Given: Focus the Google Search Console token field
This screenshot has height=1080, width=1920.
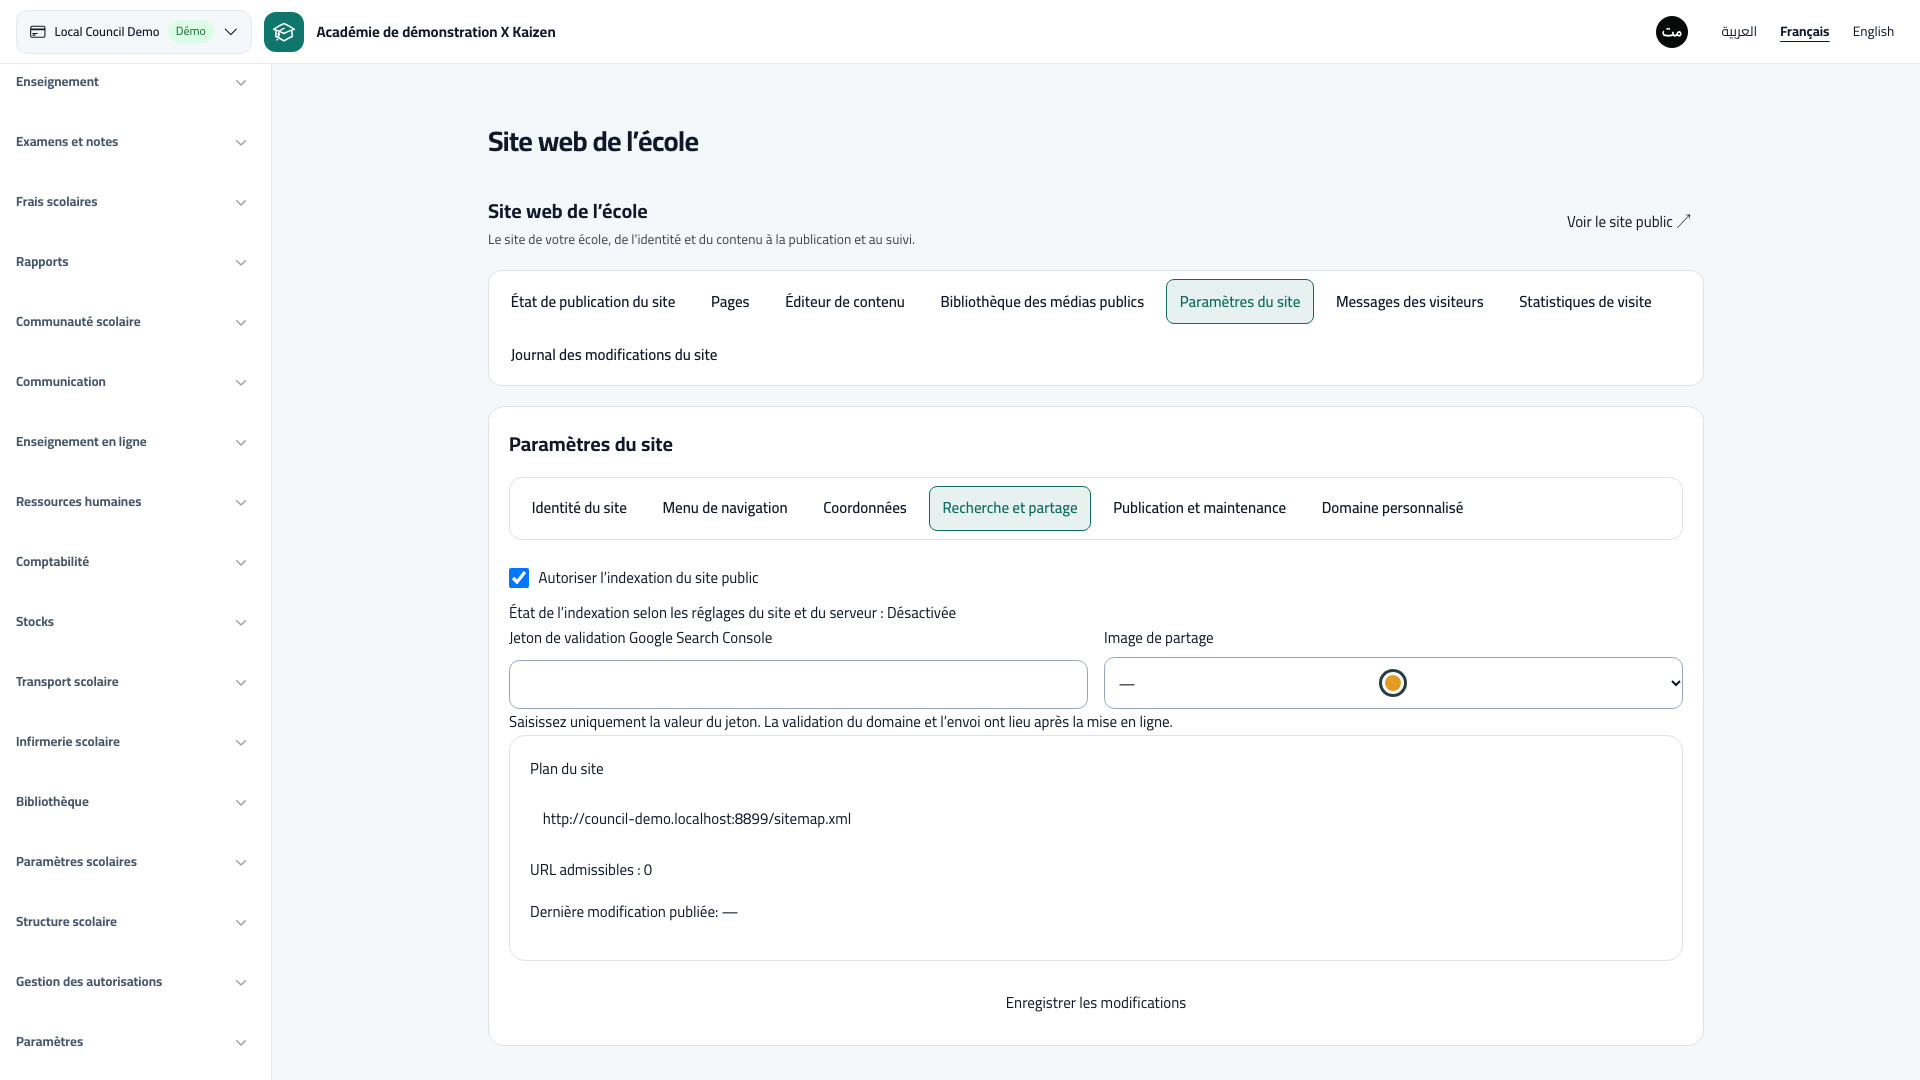Looking at the screenshot, I should coord(798,685).
